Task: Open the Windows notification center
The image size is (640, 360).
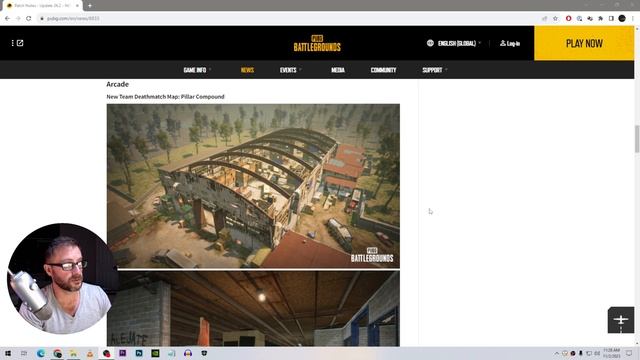Action: [x=629, y=353]
